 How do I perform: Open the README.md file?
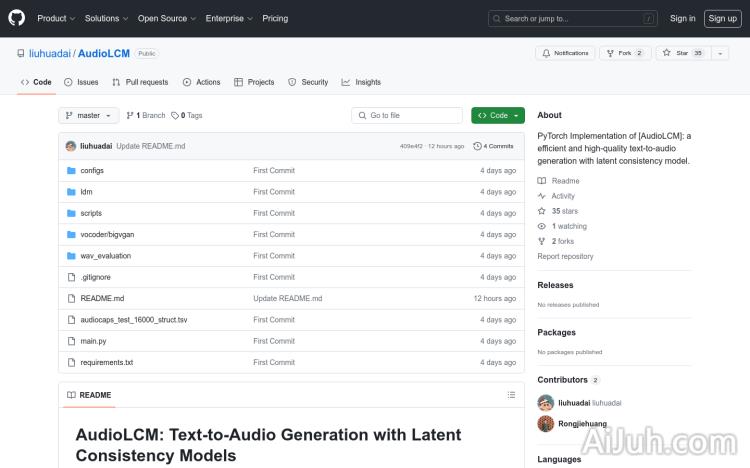pos(102,298)
